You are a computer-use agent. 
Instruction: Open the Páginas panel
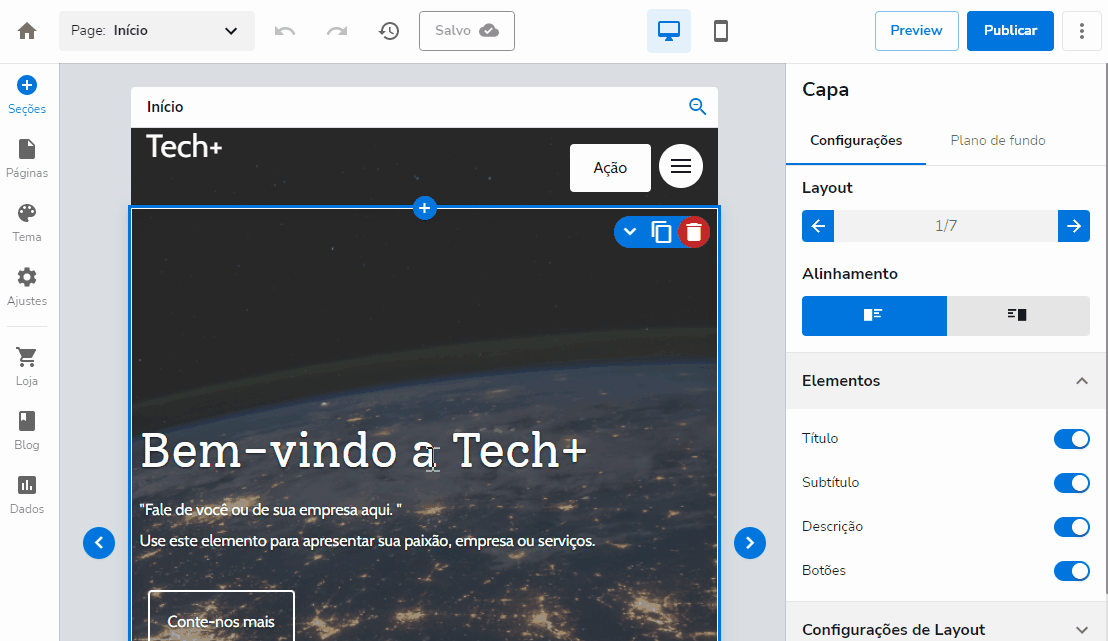coord(27,159)
